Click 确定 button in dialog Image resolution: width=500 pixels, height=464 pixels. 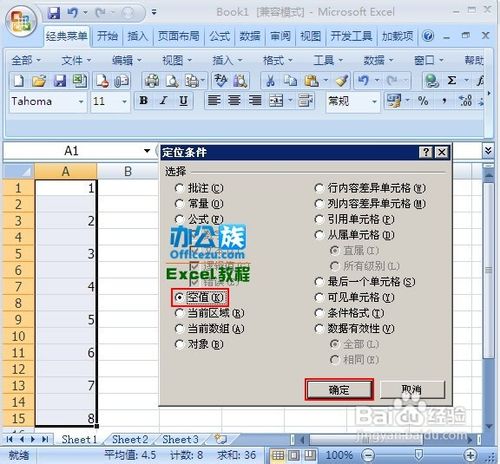[339, 389]
